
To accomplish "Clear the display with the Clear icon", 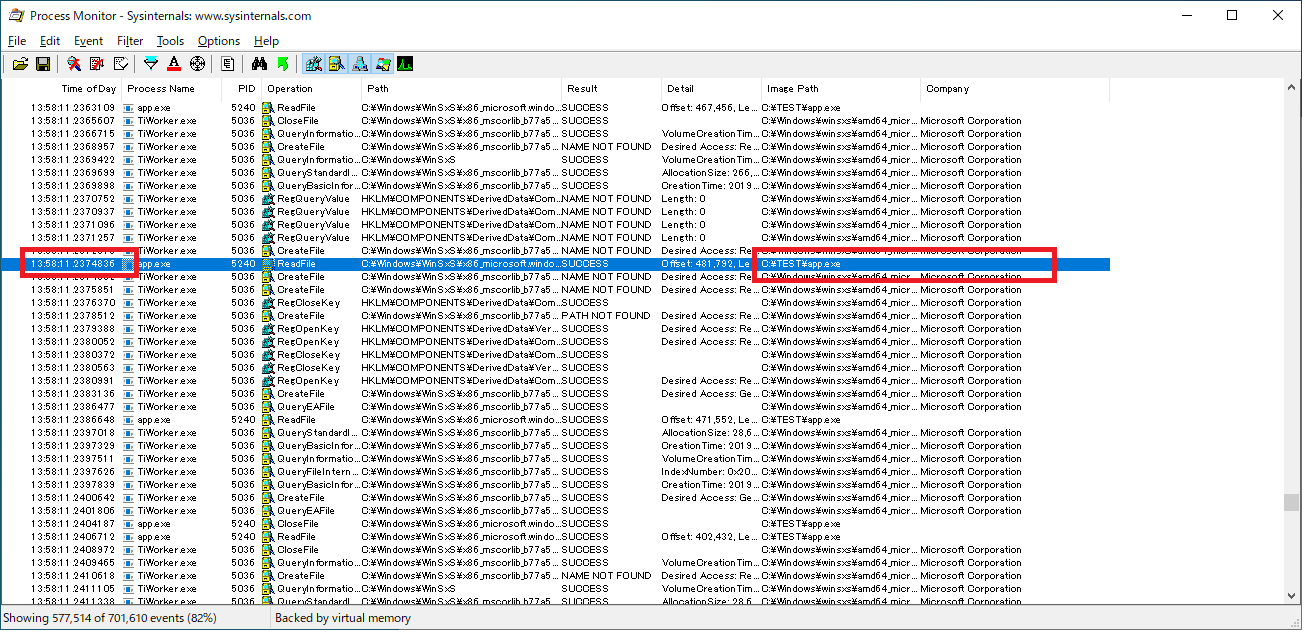I will pyautogui.click(x=120, y=64).
